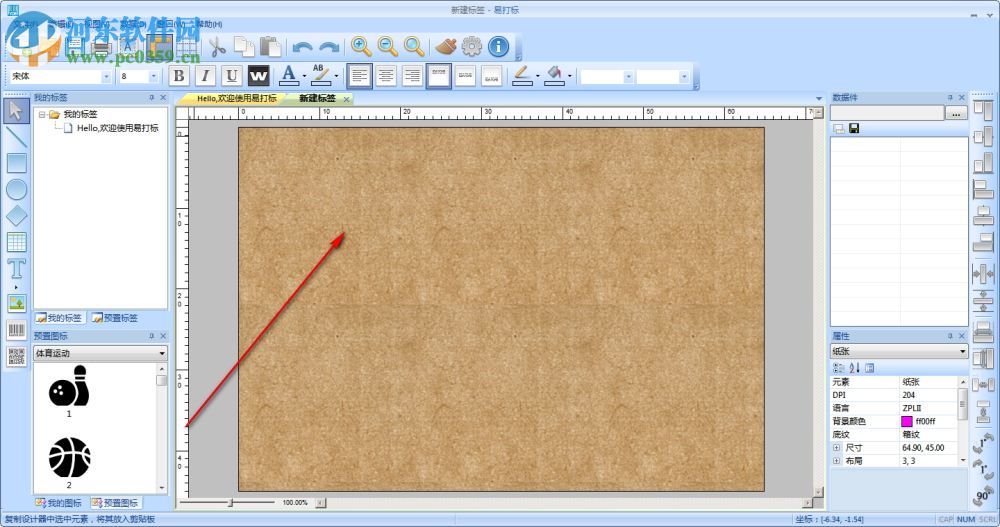The width and height of the screenshot is (1000, 527).
Task: Select the pointer selection tool
Action: tap(17, 110)
